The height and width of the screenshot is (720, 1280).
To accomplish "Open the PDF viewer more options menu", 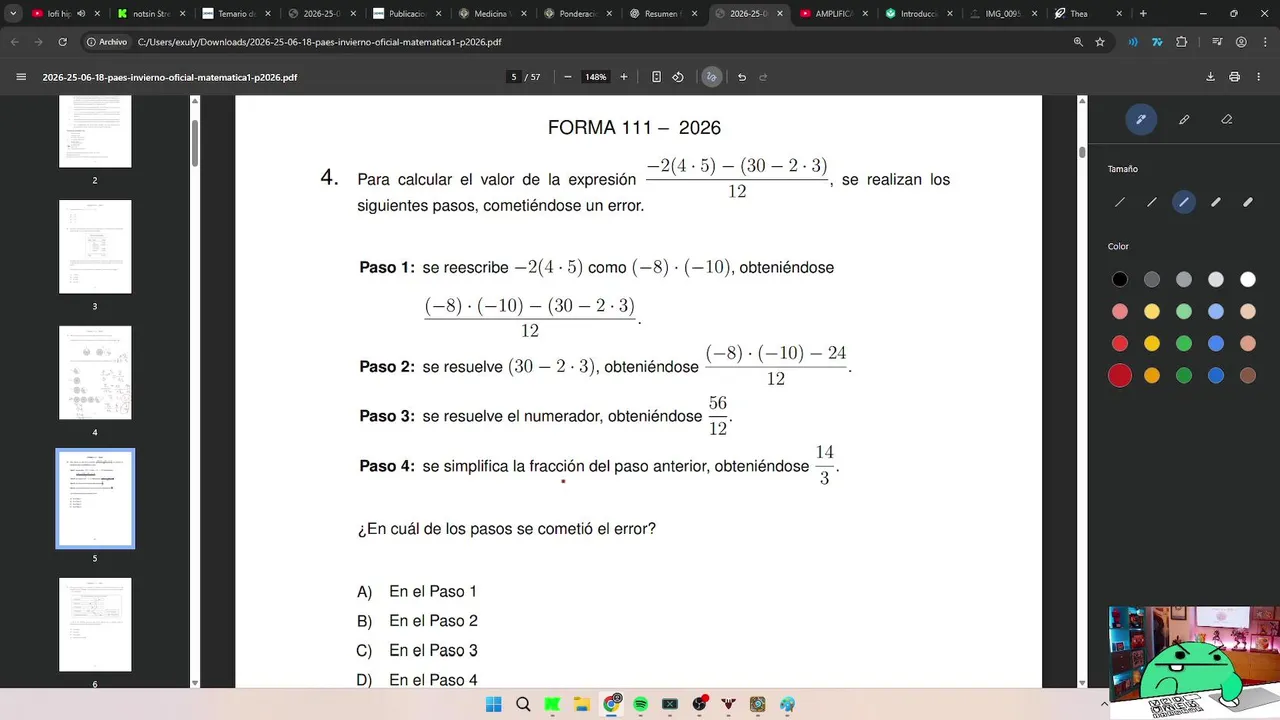I will pyautogui.click(x=1259, y=77).
